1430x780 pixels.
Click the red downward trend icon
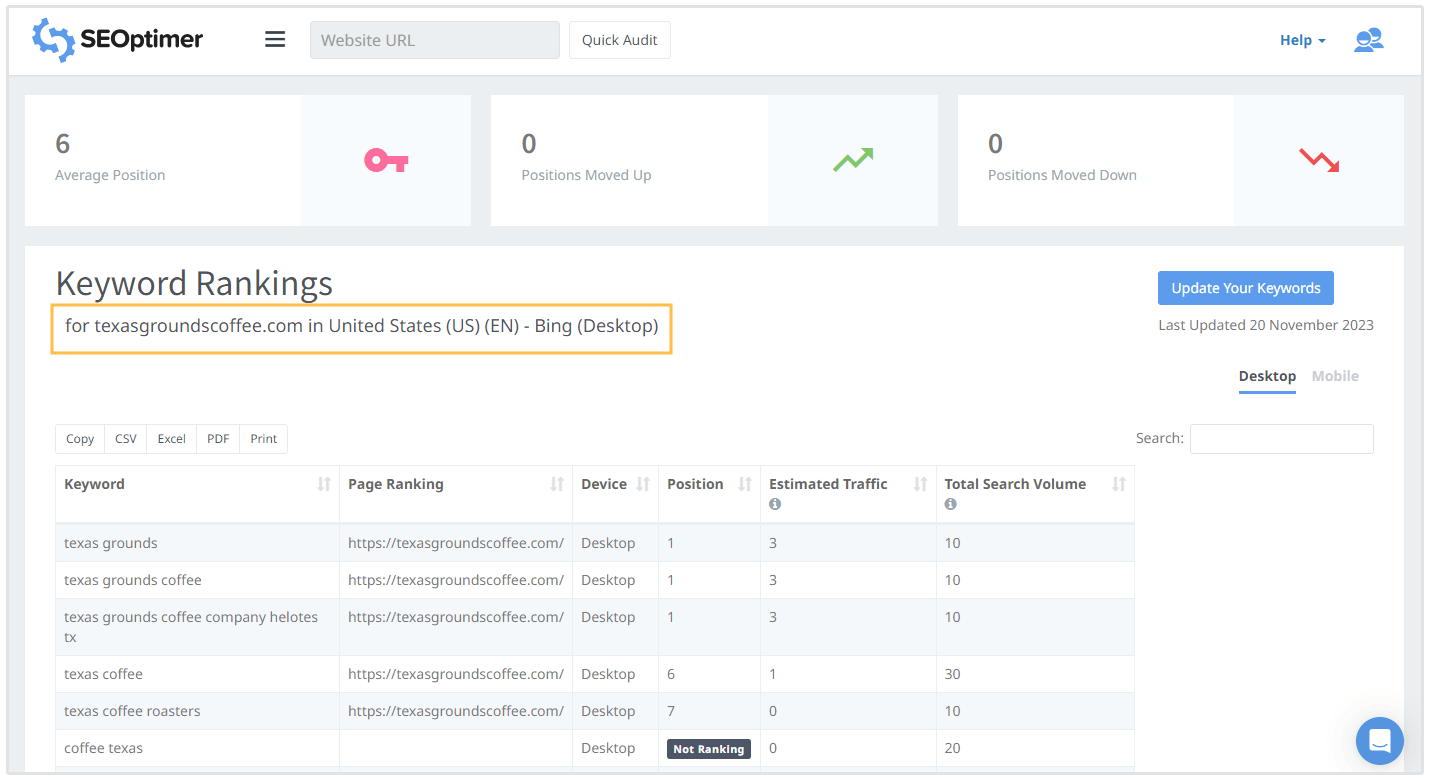pyautogui.click(x=1319, y=159)
